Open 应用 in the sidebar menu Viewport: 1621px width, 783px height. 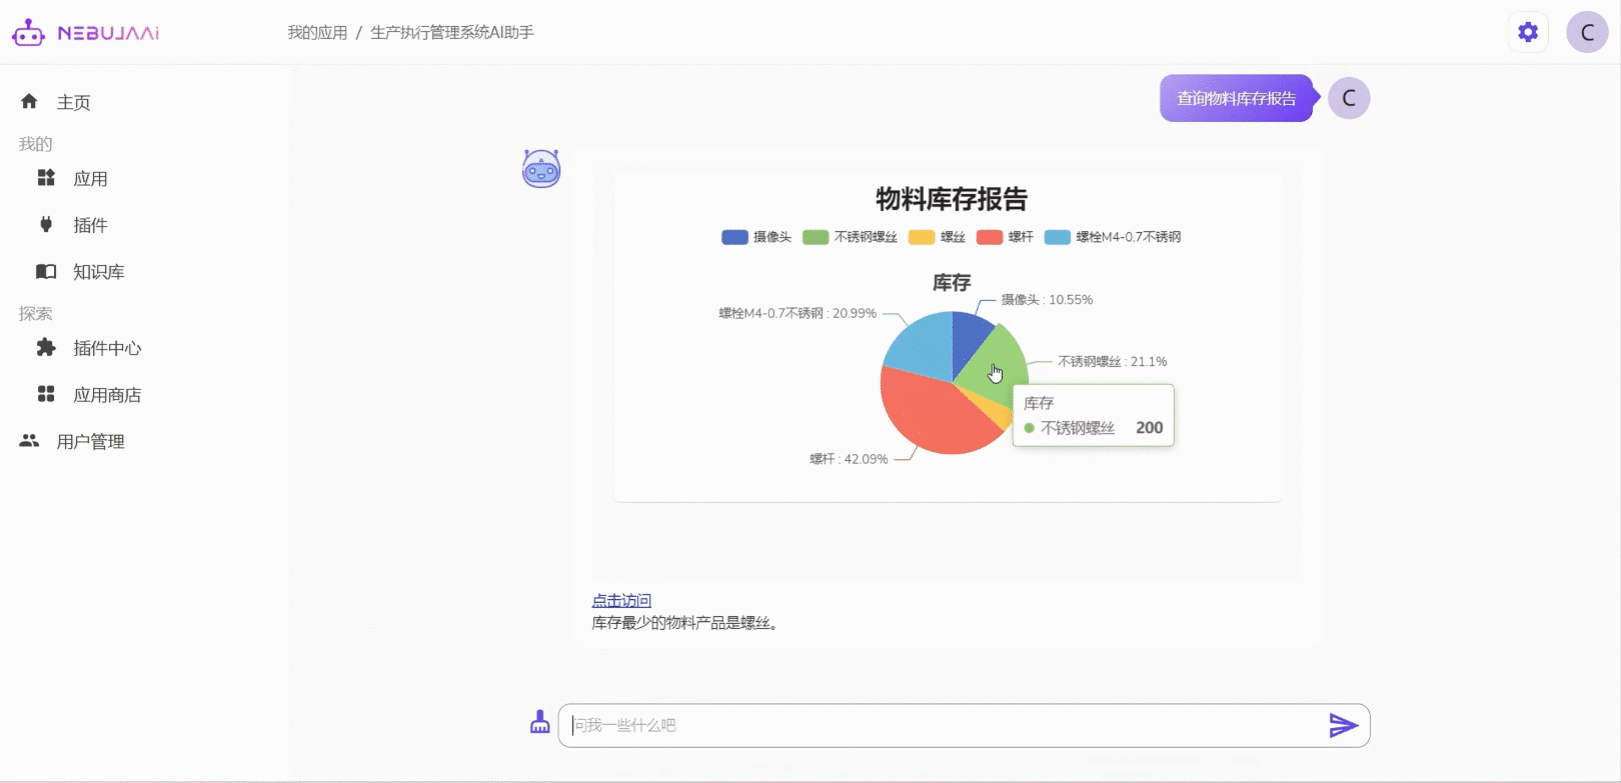(x=90, y=179)
